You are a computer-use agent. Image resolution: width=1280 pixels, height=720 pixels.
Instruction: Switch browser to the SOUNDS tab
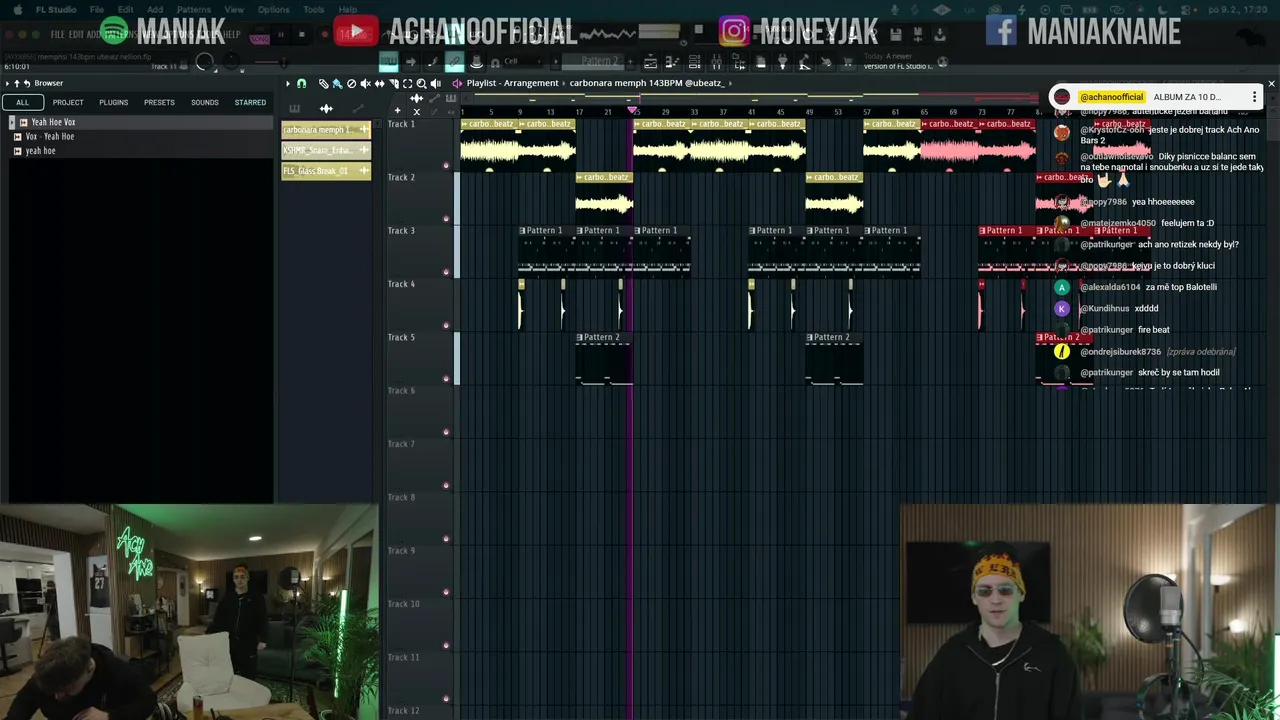[204, 102]
